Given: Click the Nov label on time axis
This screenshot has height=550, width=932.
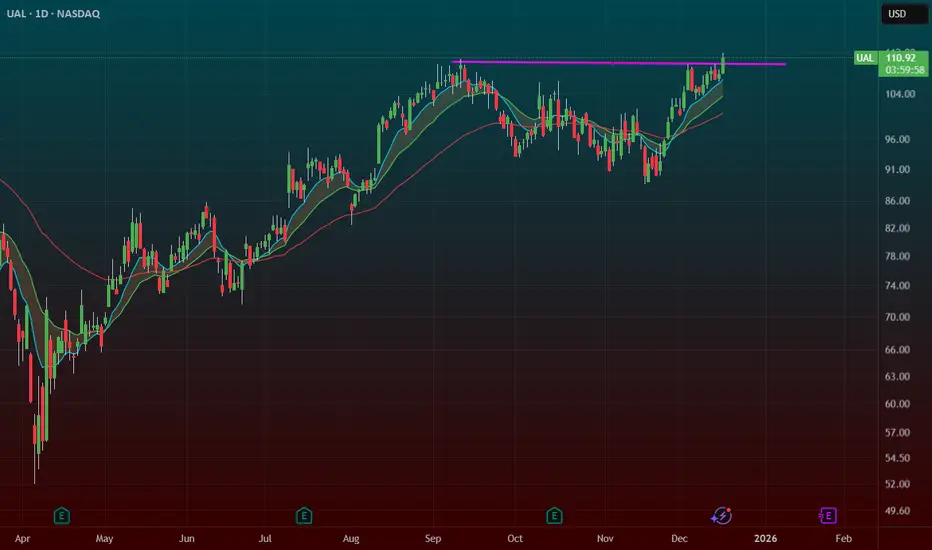Looking at the screenshot, I should 605,539.
